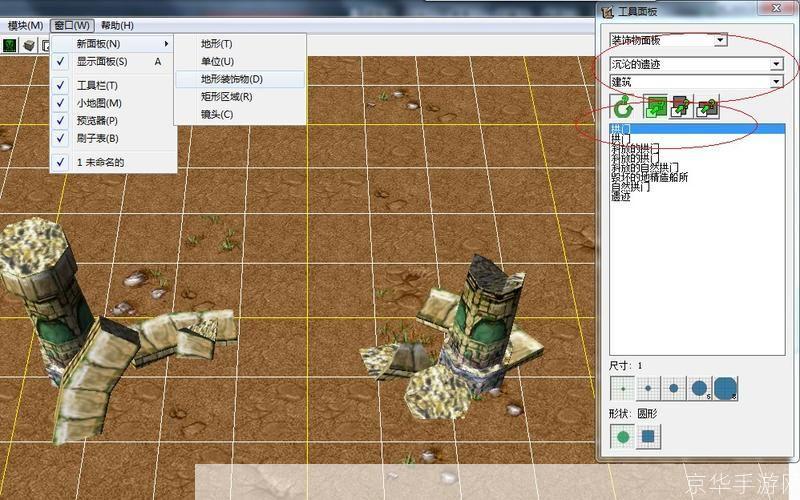The width and height of the screenshot is (800, 500).
Task: Choose 单位(U) from the new panel submenu
Action: tap(240, 62)
